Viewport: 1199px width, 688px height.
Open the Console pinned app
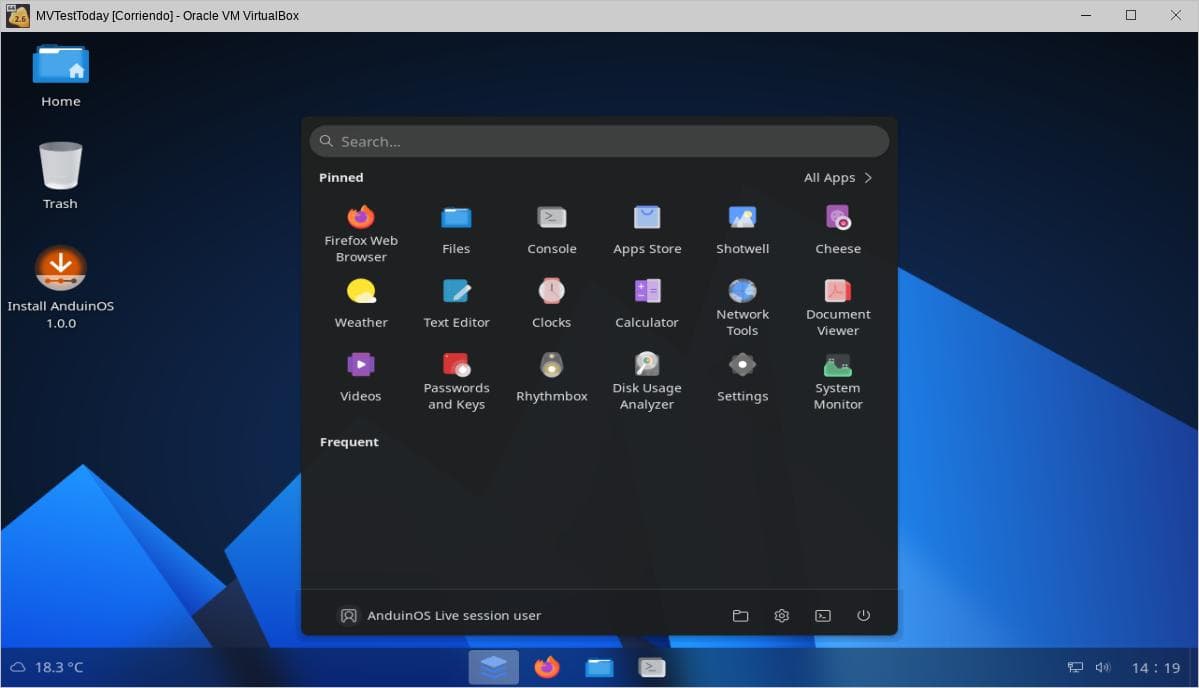(x=551, y=230)
